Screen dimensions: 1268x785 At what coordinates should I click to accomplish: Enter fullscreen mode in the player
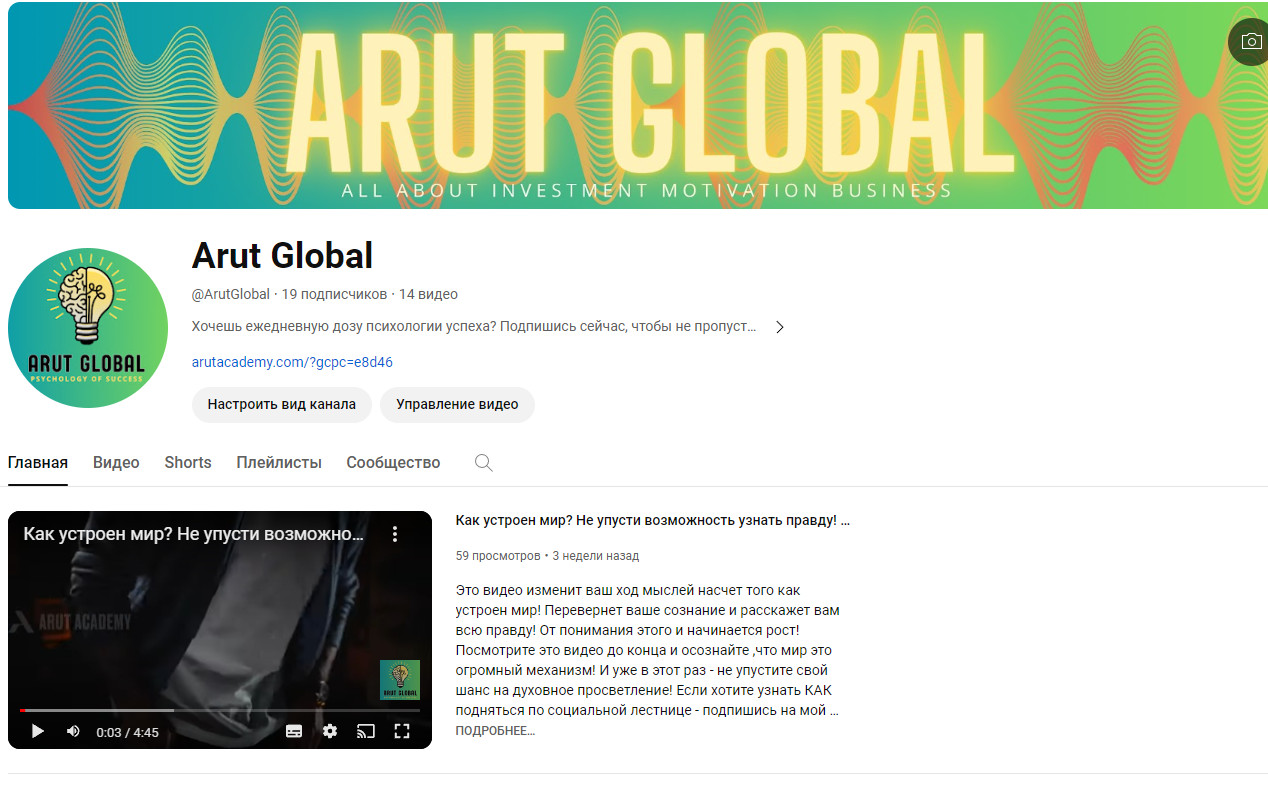click(402, 732)
